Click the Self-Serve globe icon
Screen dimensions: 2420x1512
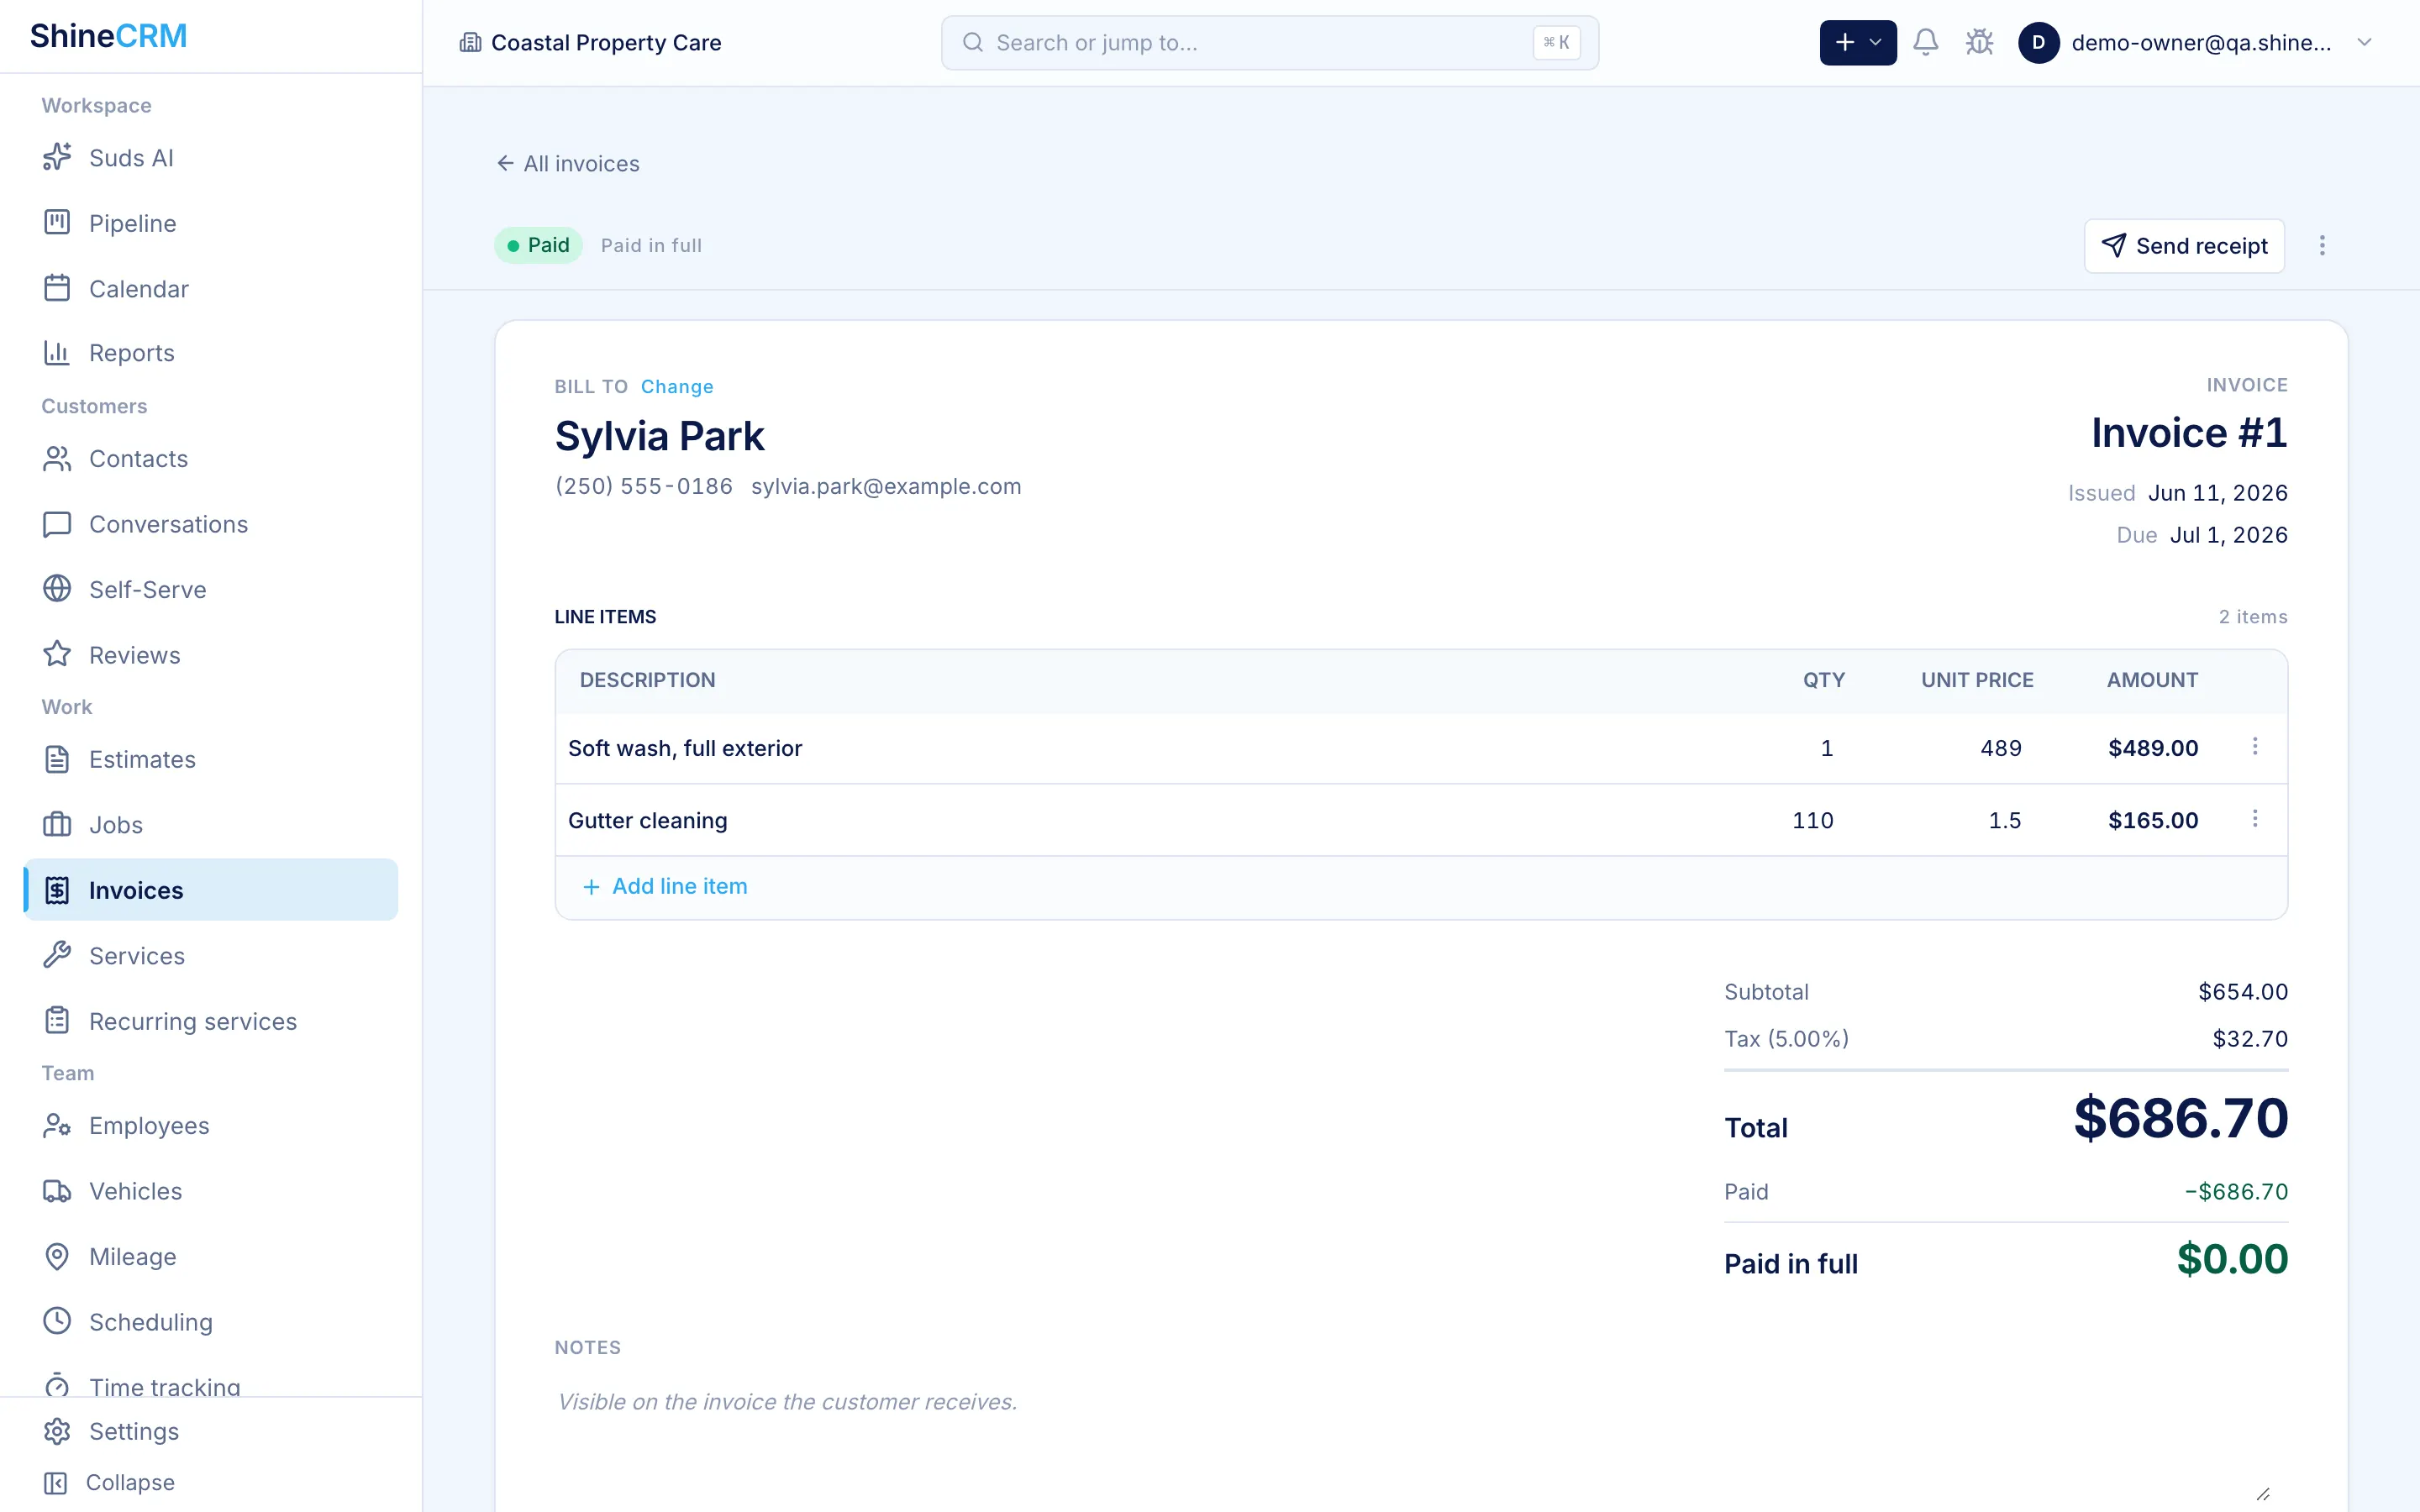[x=57, y=589]
